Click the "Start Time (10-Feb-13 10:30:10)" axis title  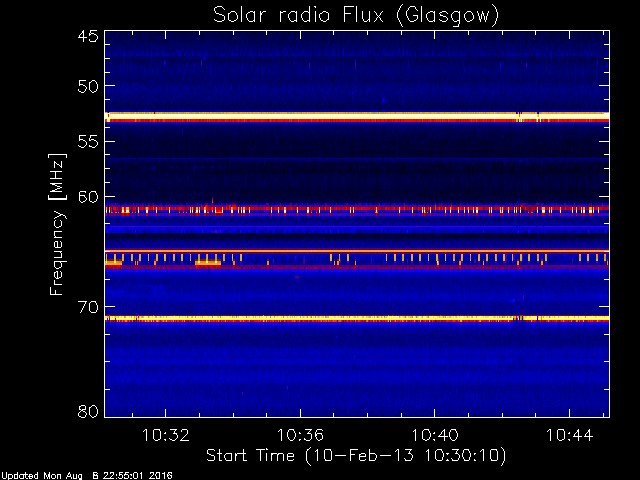point(356,456)
